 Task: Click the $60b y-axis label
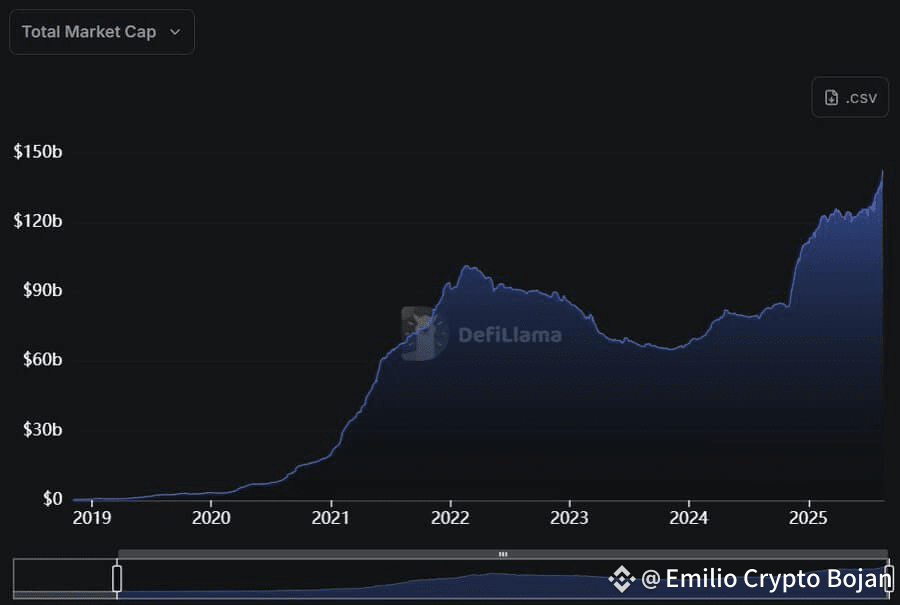click(x=42, y=359)
